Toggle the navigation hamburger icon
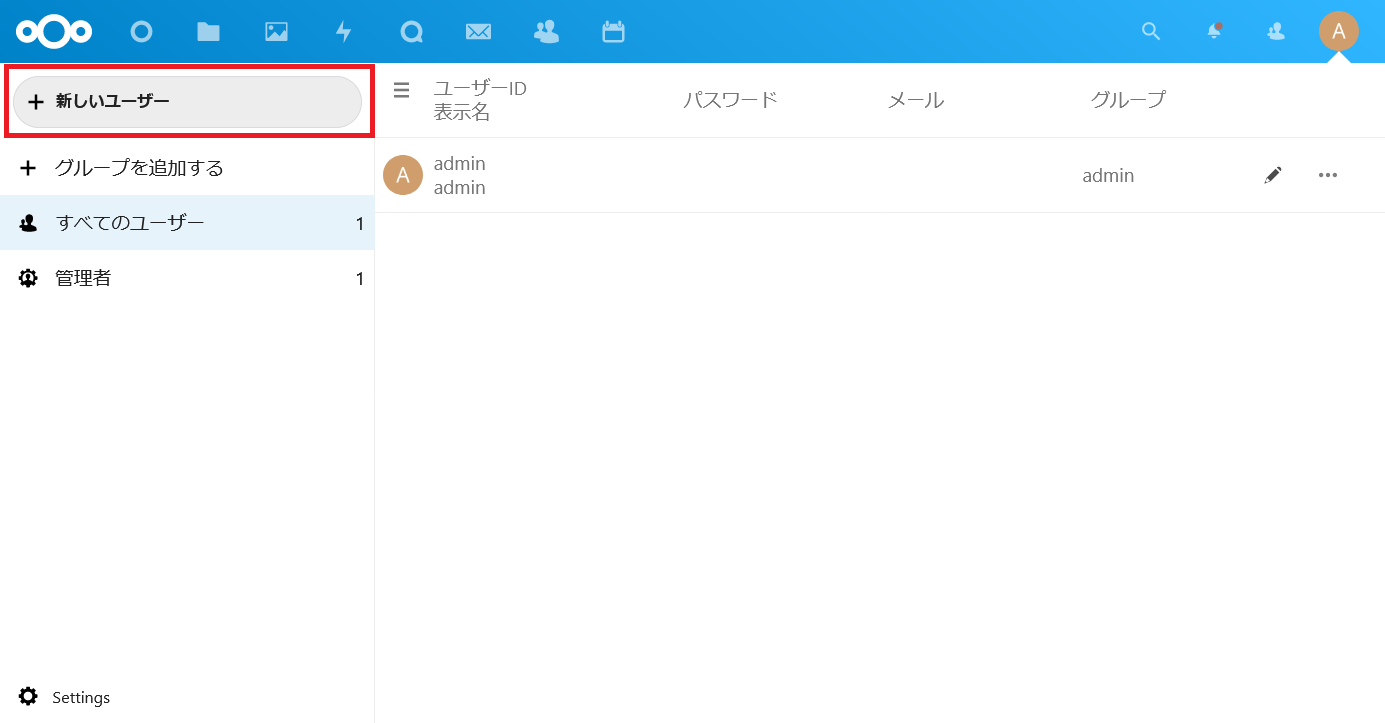Viewport: 1385px width, 723px height. [401, 90]
